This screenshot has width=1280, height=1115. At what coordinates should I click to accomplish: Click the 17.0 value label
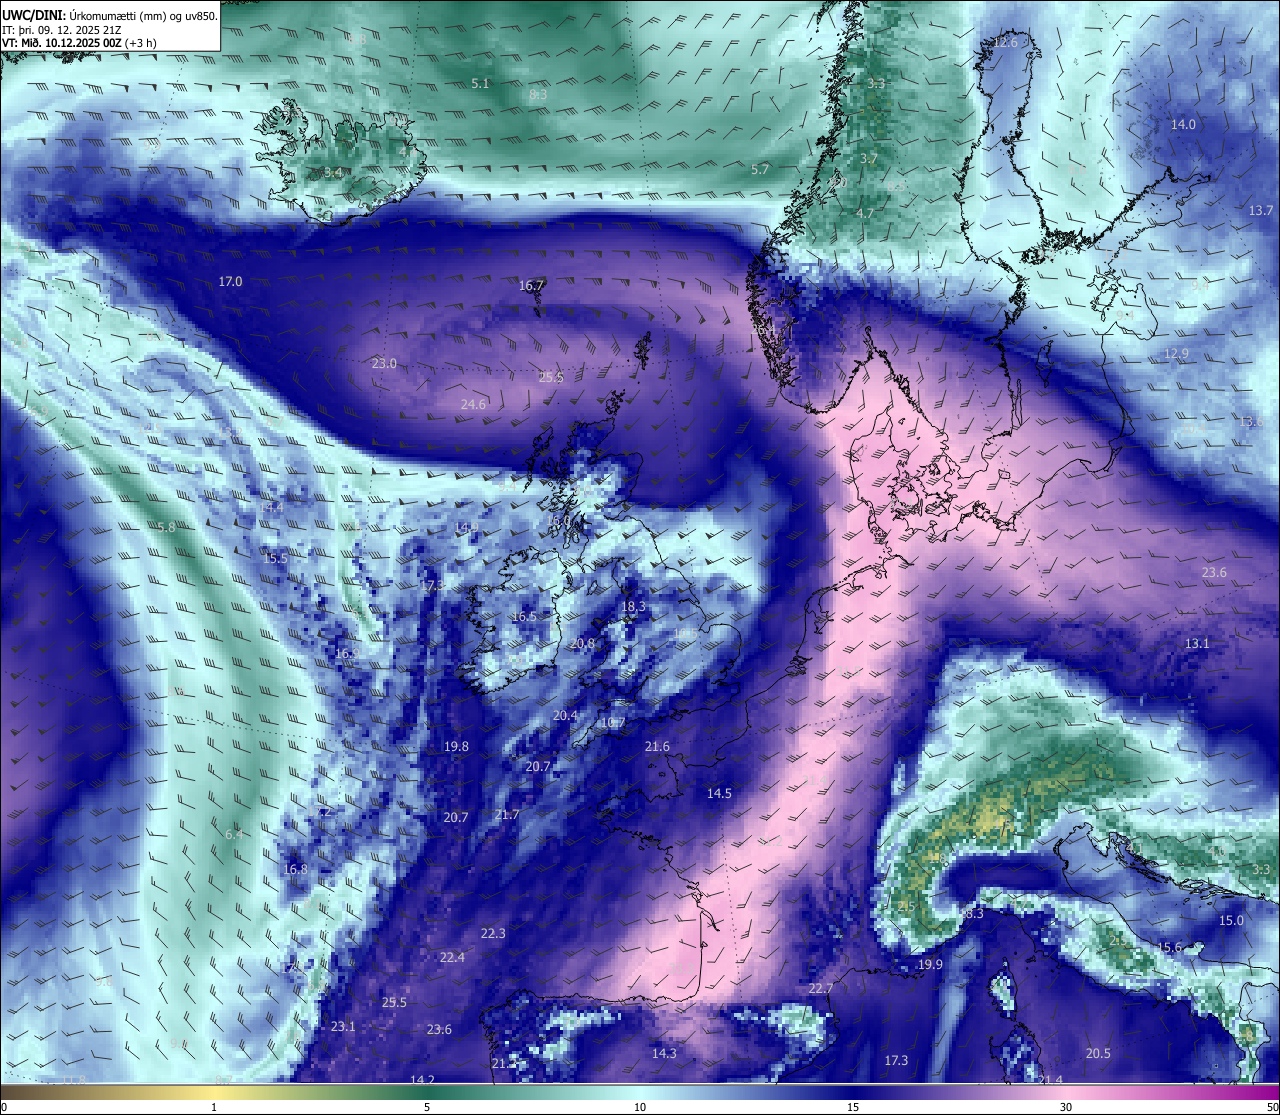(230, 282)
